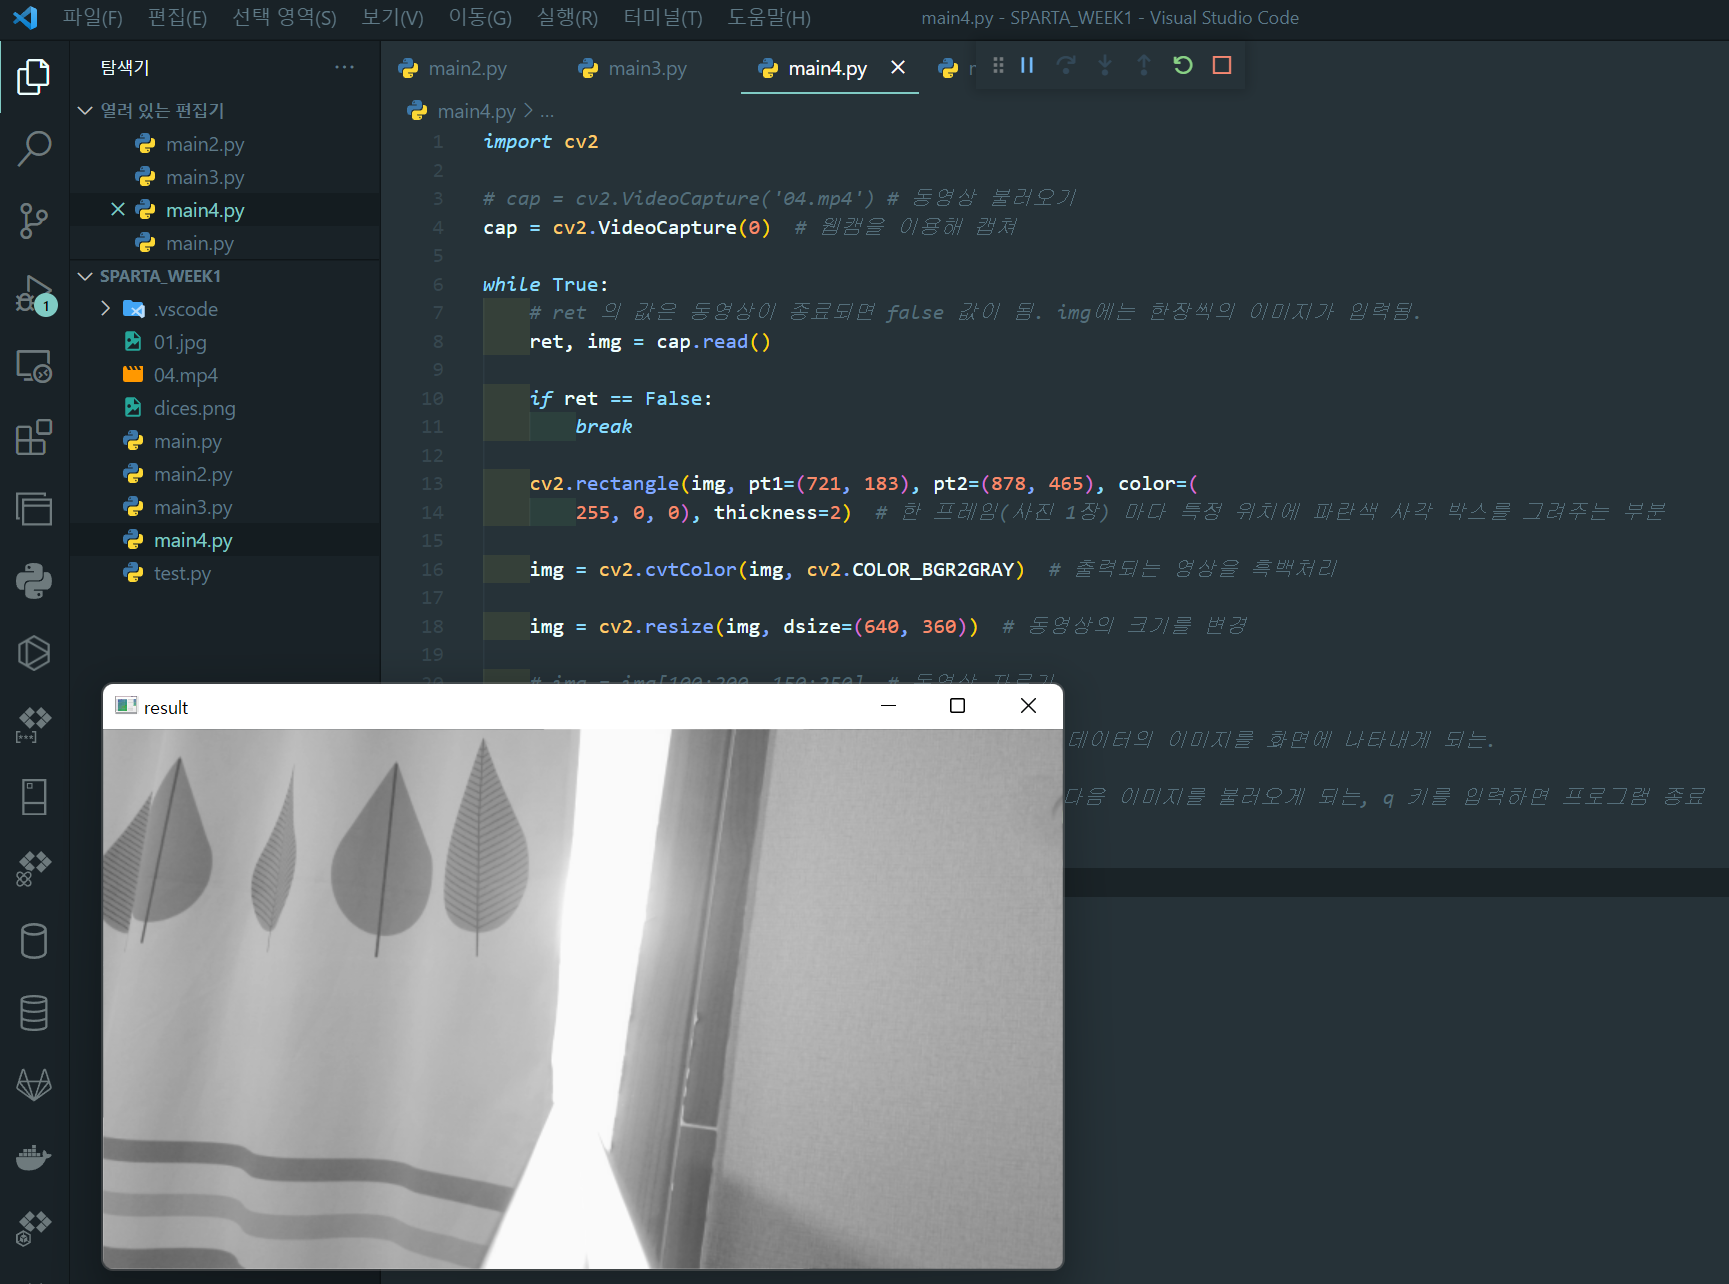Open the Remote Explorer icon
This screenshot has width=1729, height=1284.
34,366
